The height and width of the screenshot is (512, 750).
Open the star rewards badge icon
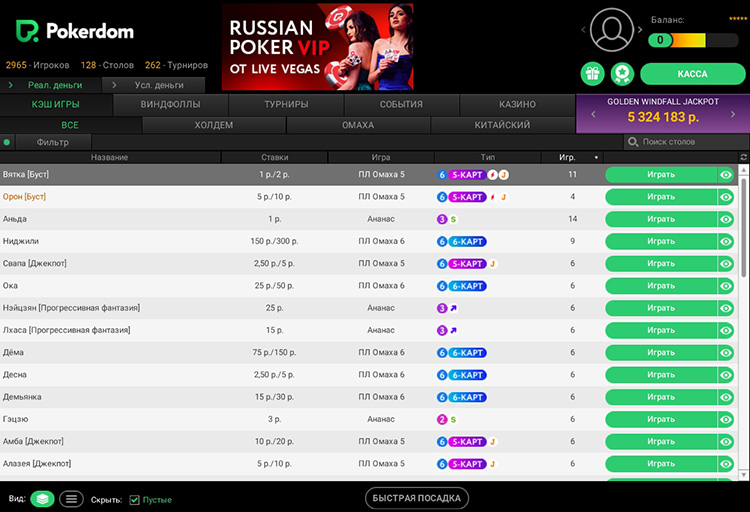click(x=622, y=74)
